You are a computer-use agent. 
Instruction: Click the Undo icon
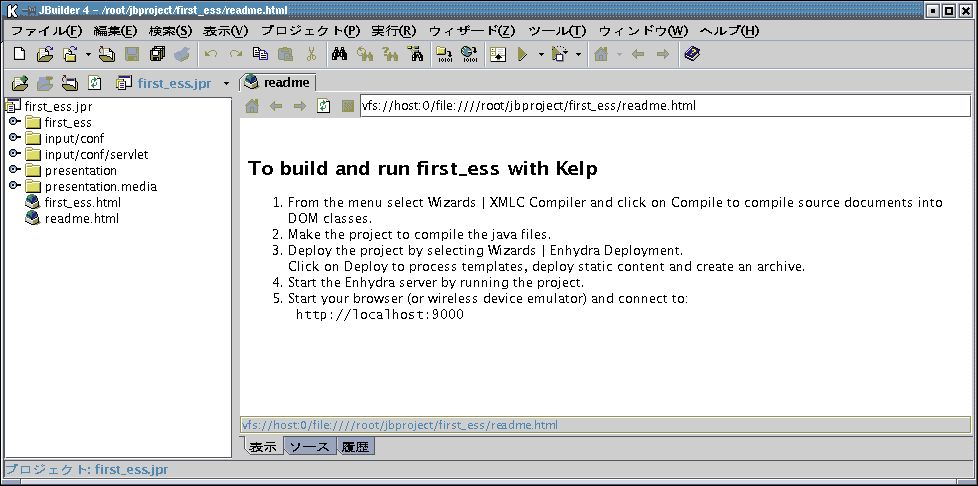(211, 55)
